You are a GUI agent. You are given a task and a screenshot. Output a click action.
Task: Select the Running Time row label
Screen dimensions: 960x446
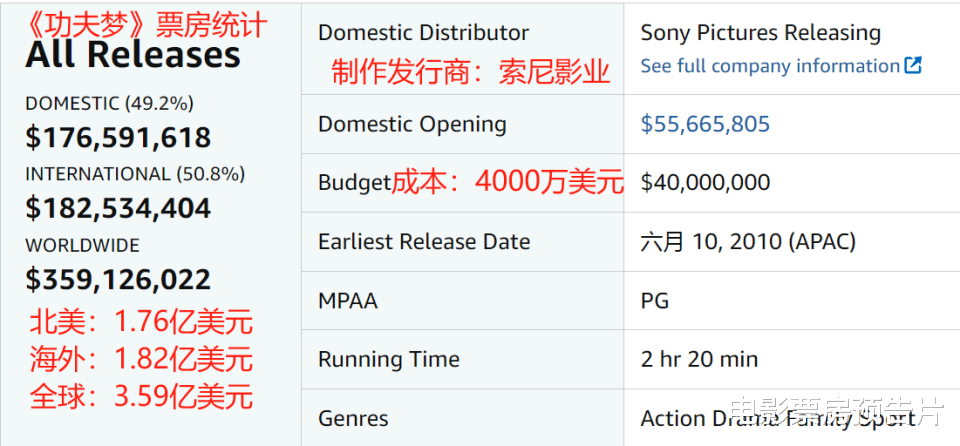click(x=389, y=359)
